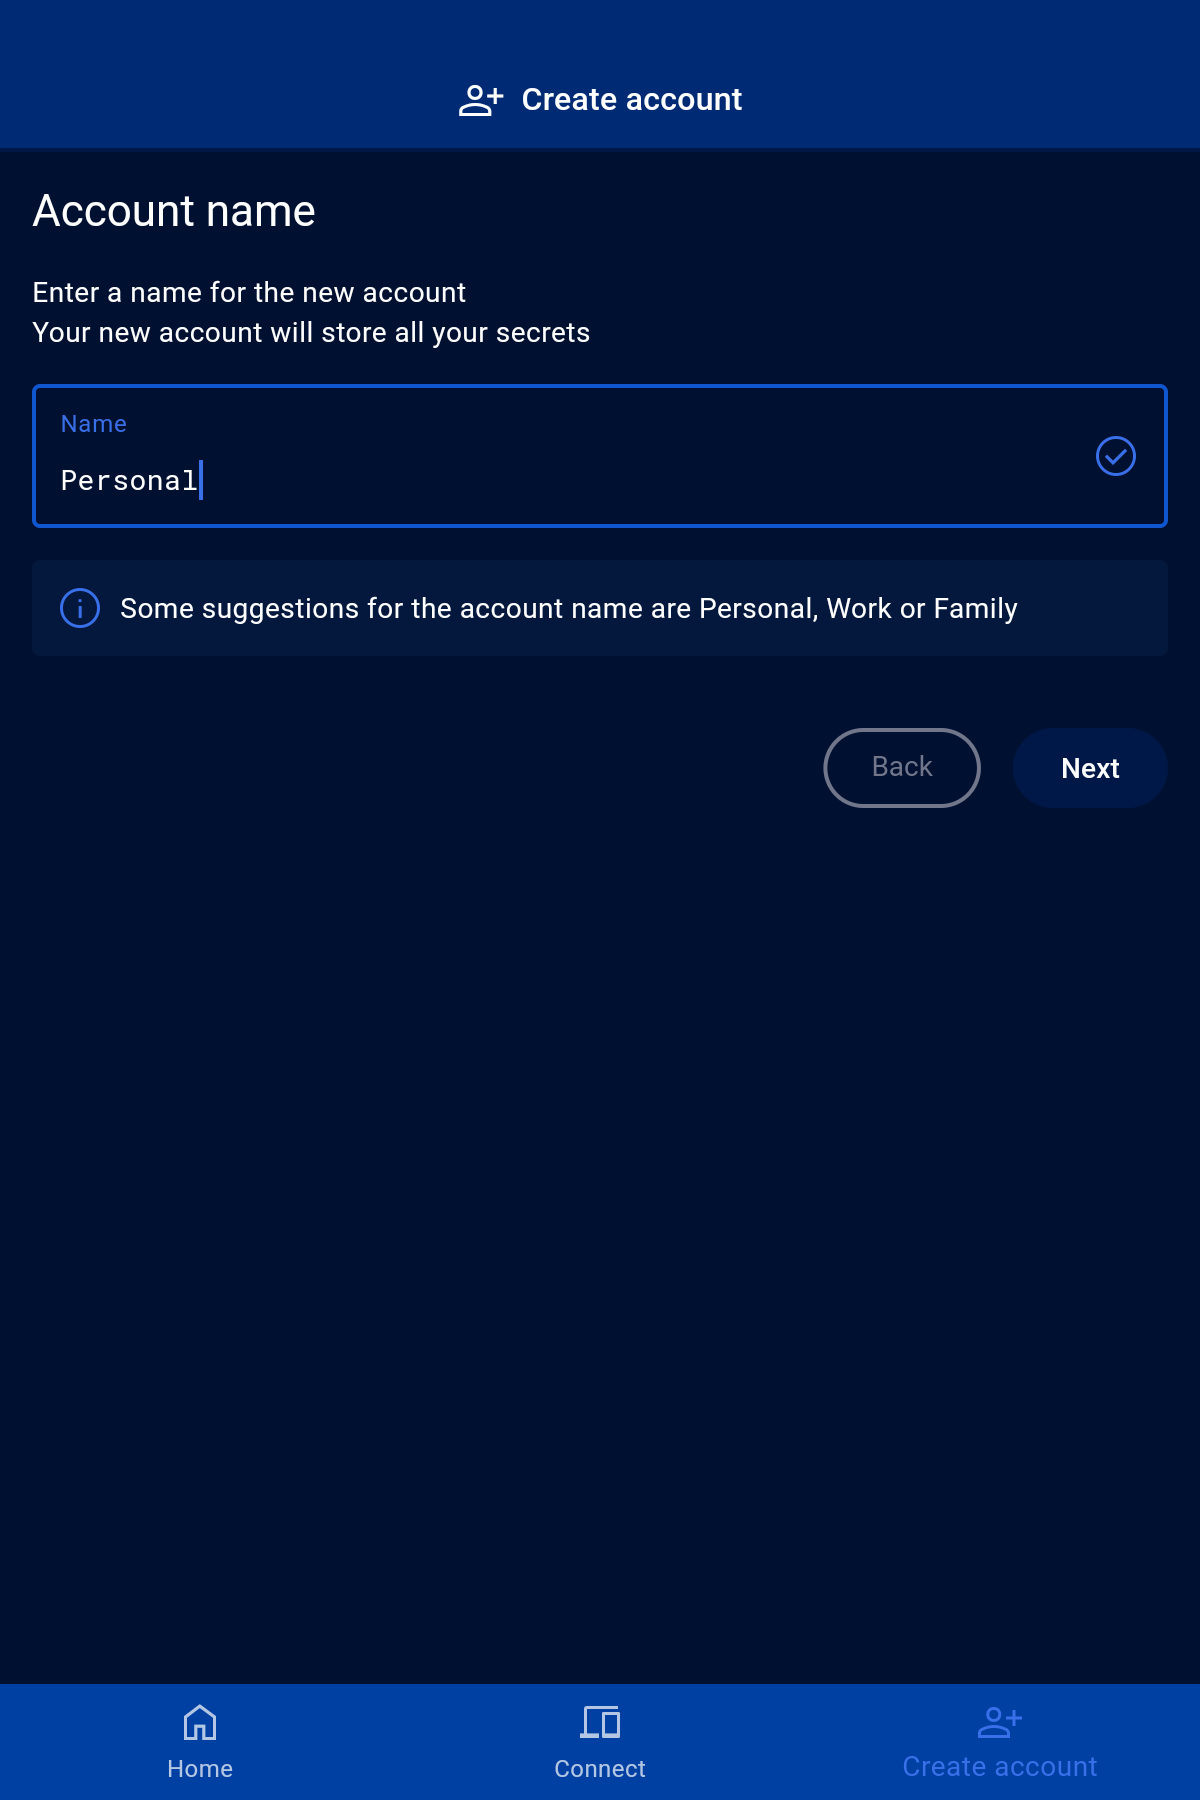Screen dimensions: 1200x1800
Task: Go back with the Back button
Action: click(901, 768)
